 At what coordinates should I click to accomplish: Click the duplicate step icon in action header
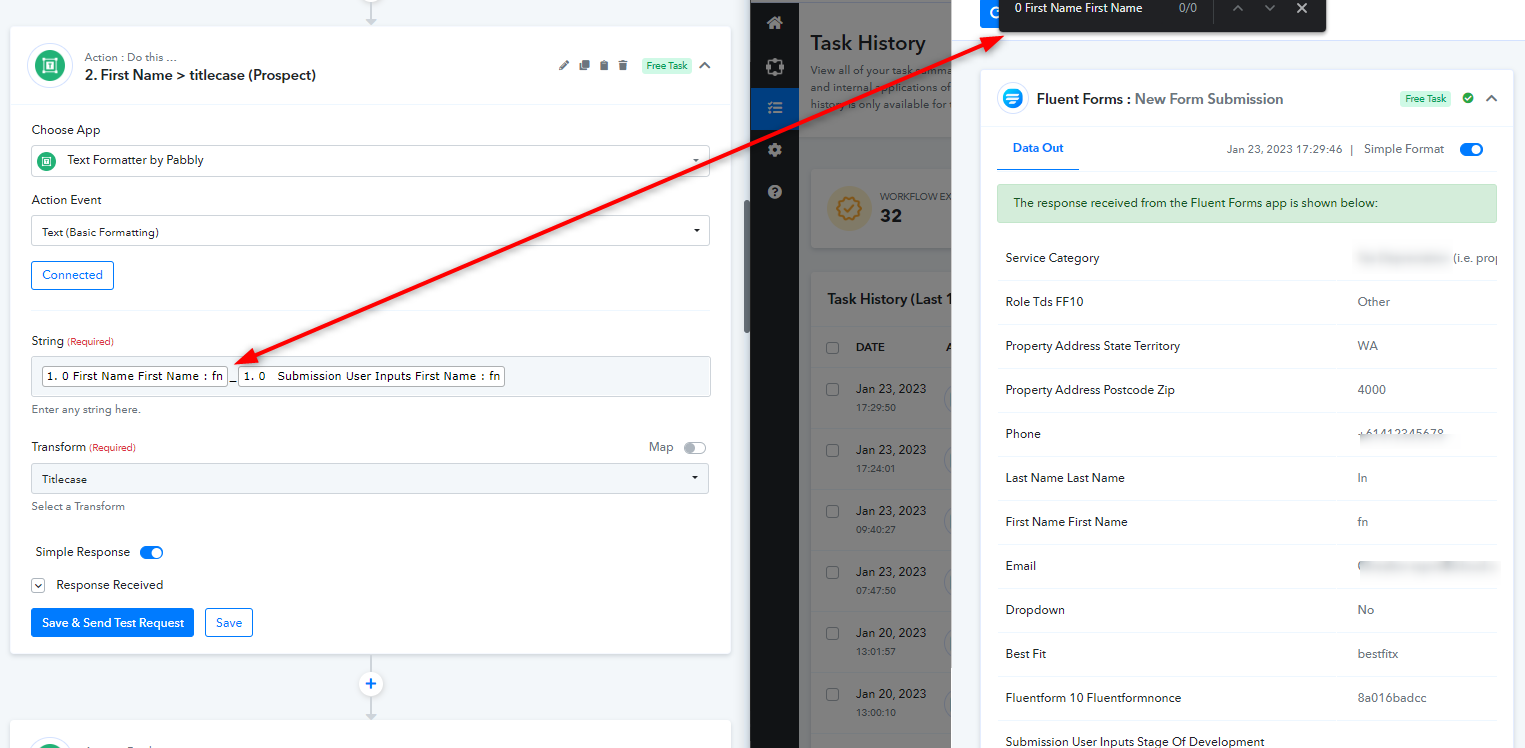click(x=584, y=66)
